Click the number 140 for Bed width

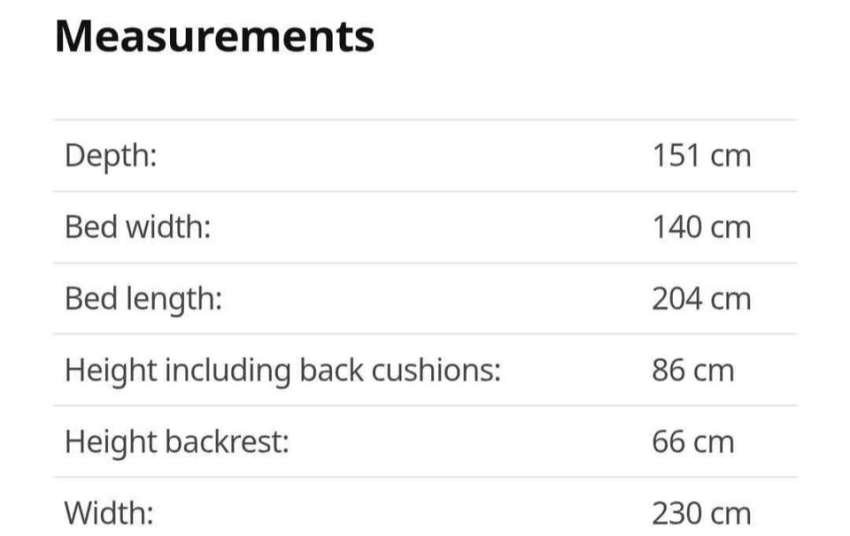point(676,227)
